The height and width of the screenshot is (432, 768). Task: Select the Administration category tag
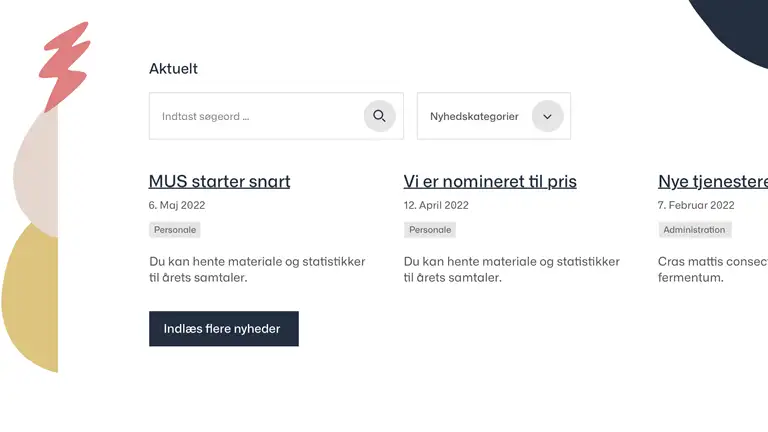pos(695,230)
